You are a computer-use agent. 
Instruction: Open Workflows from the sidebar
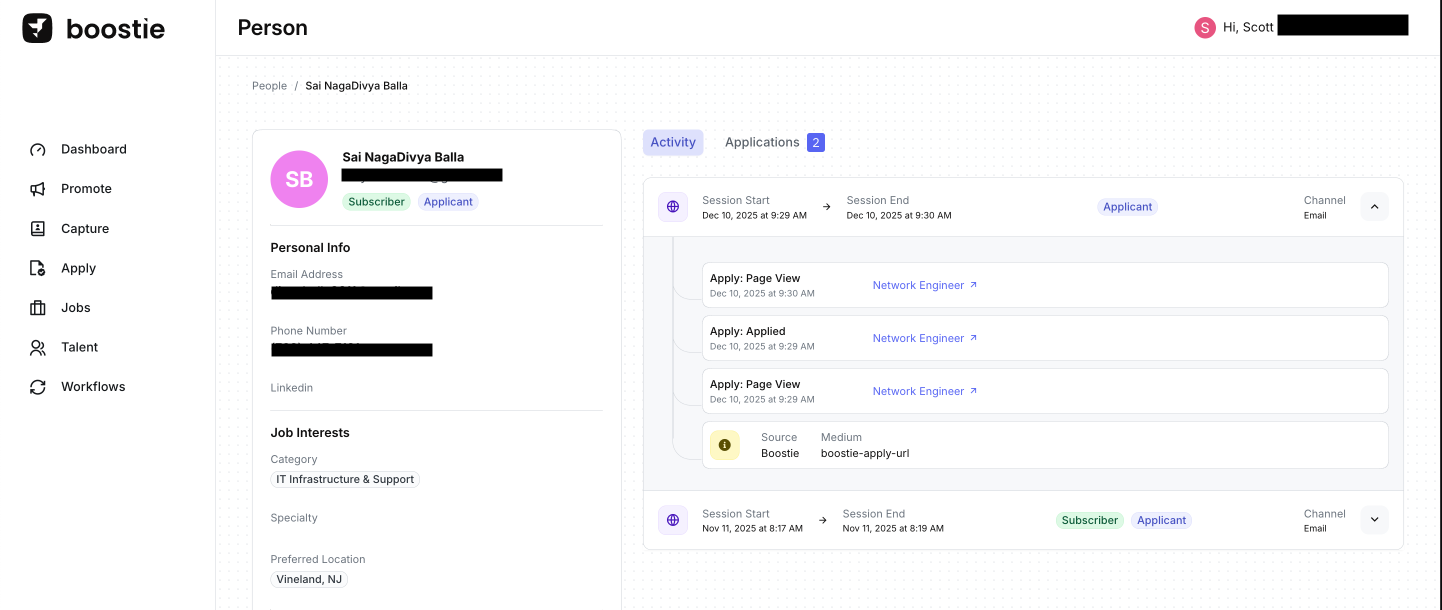(x=92, y=387)
